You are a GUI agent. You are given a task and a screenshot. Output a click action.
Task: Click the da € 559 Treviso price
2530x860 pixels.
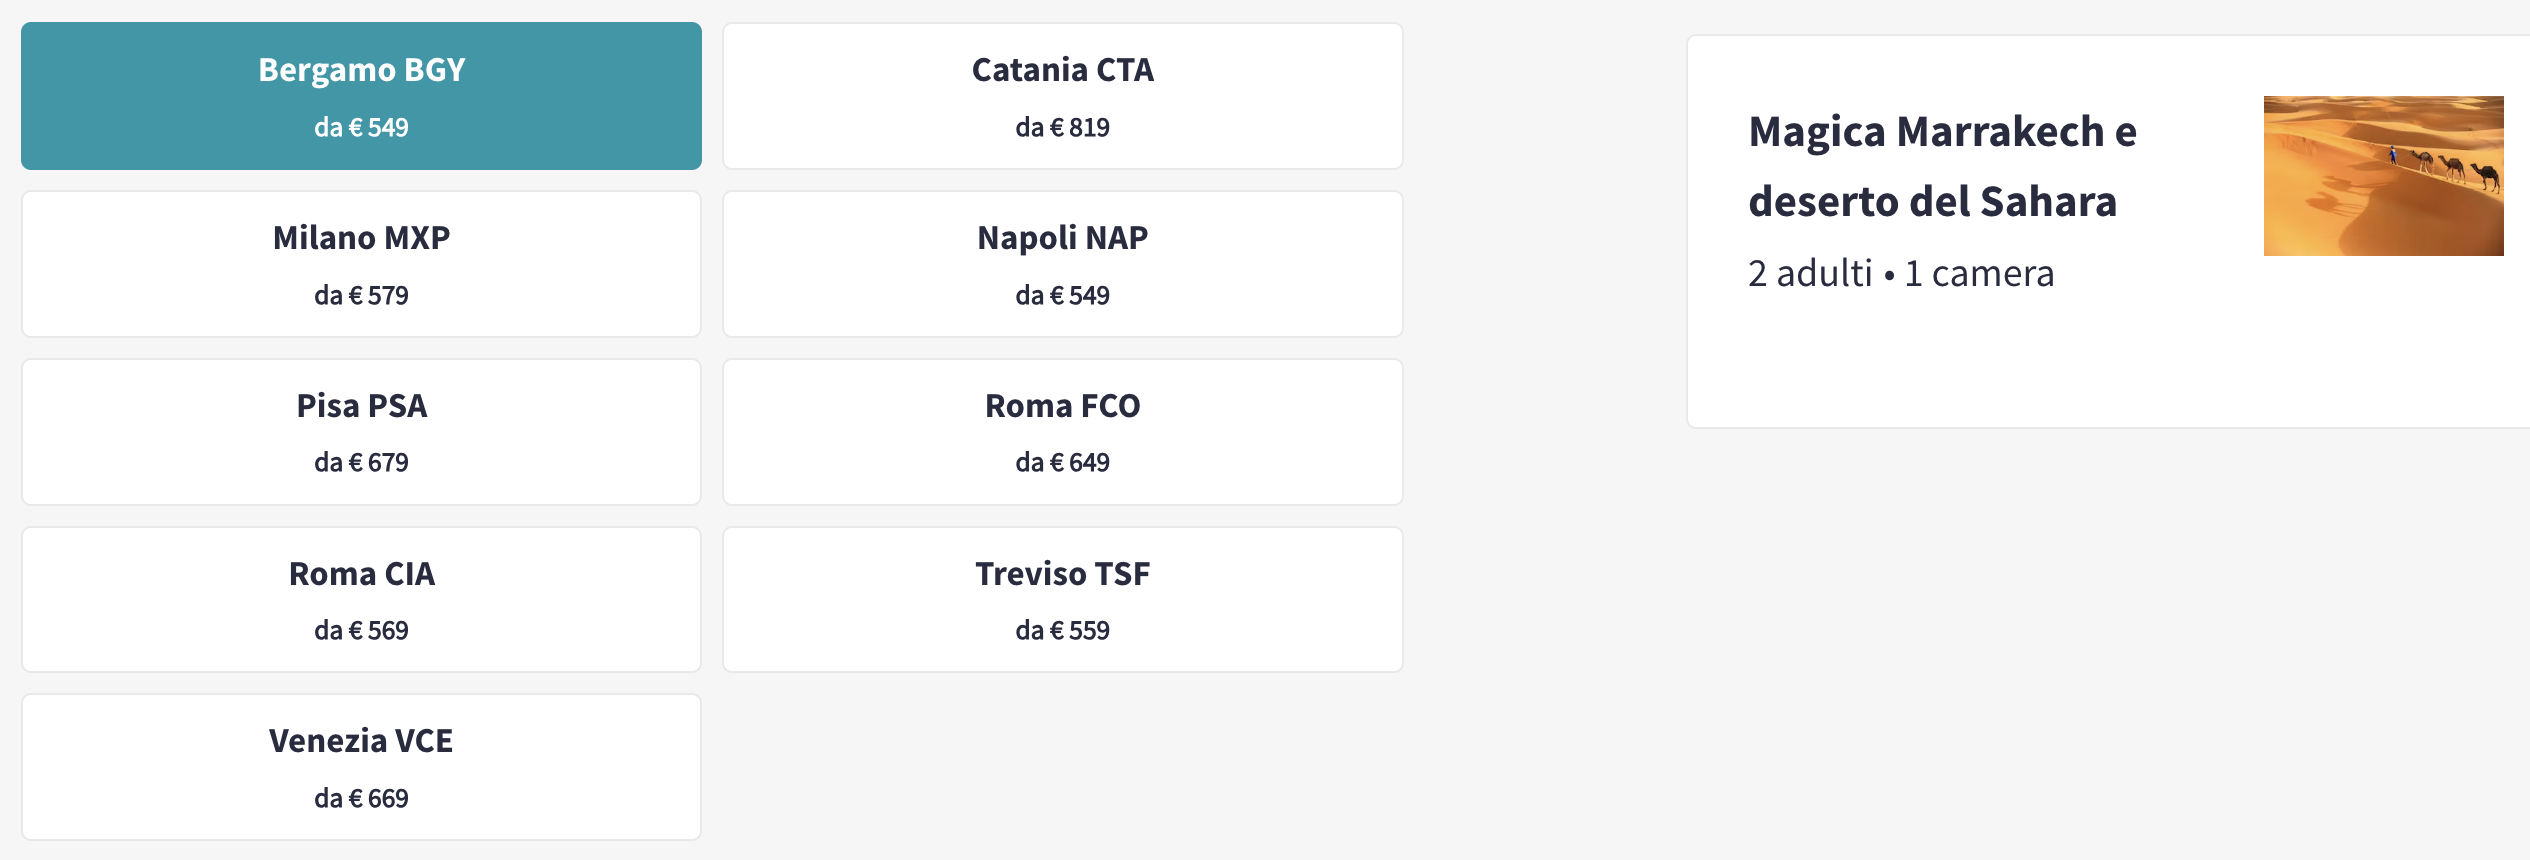coord(1063,630)
